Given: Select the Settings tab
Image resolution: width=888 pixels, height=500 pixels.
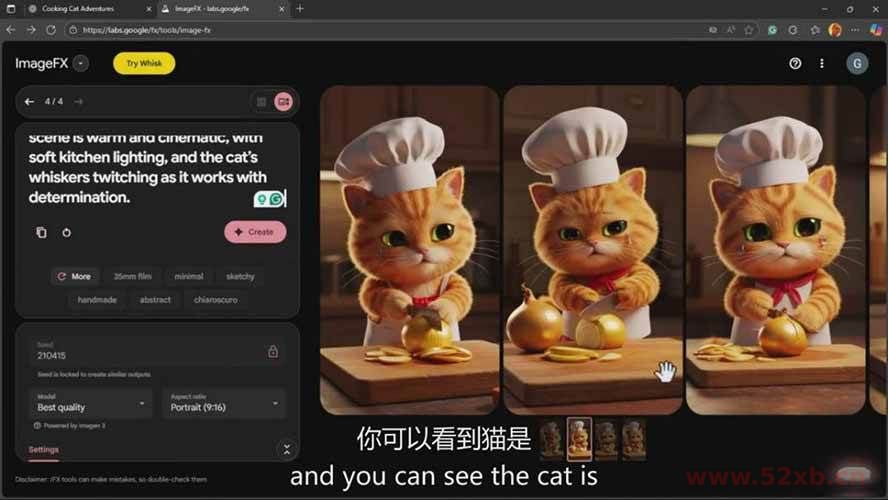Looking at the screenshot, I should click(43, 450).
